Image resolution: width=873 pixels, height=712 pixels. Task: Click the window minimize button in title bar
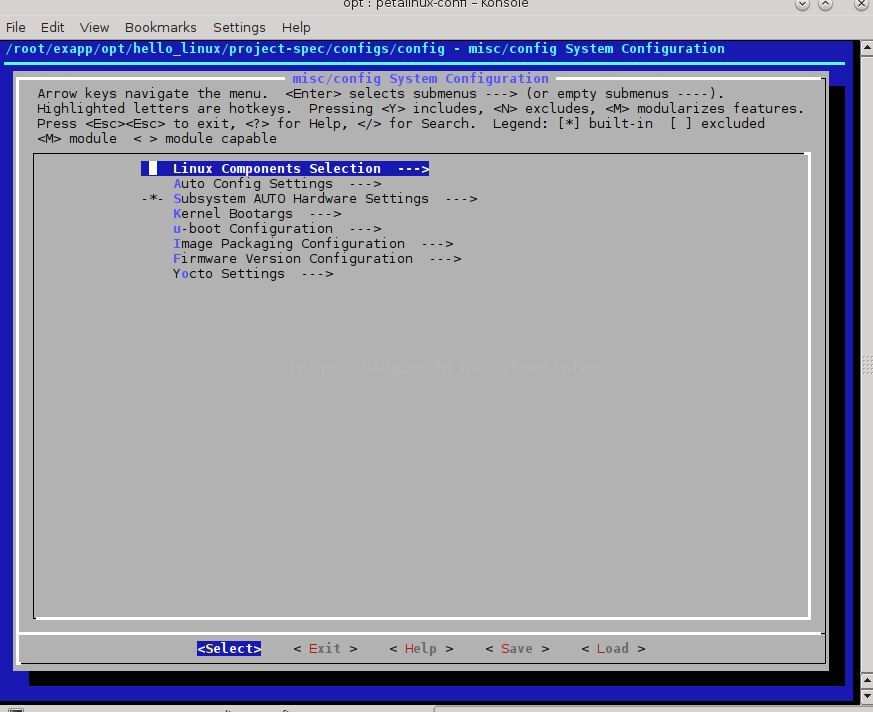pyautogui.click(x=802, y=4)
